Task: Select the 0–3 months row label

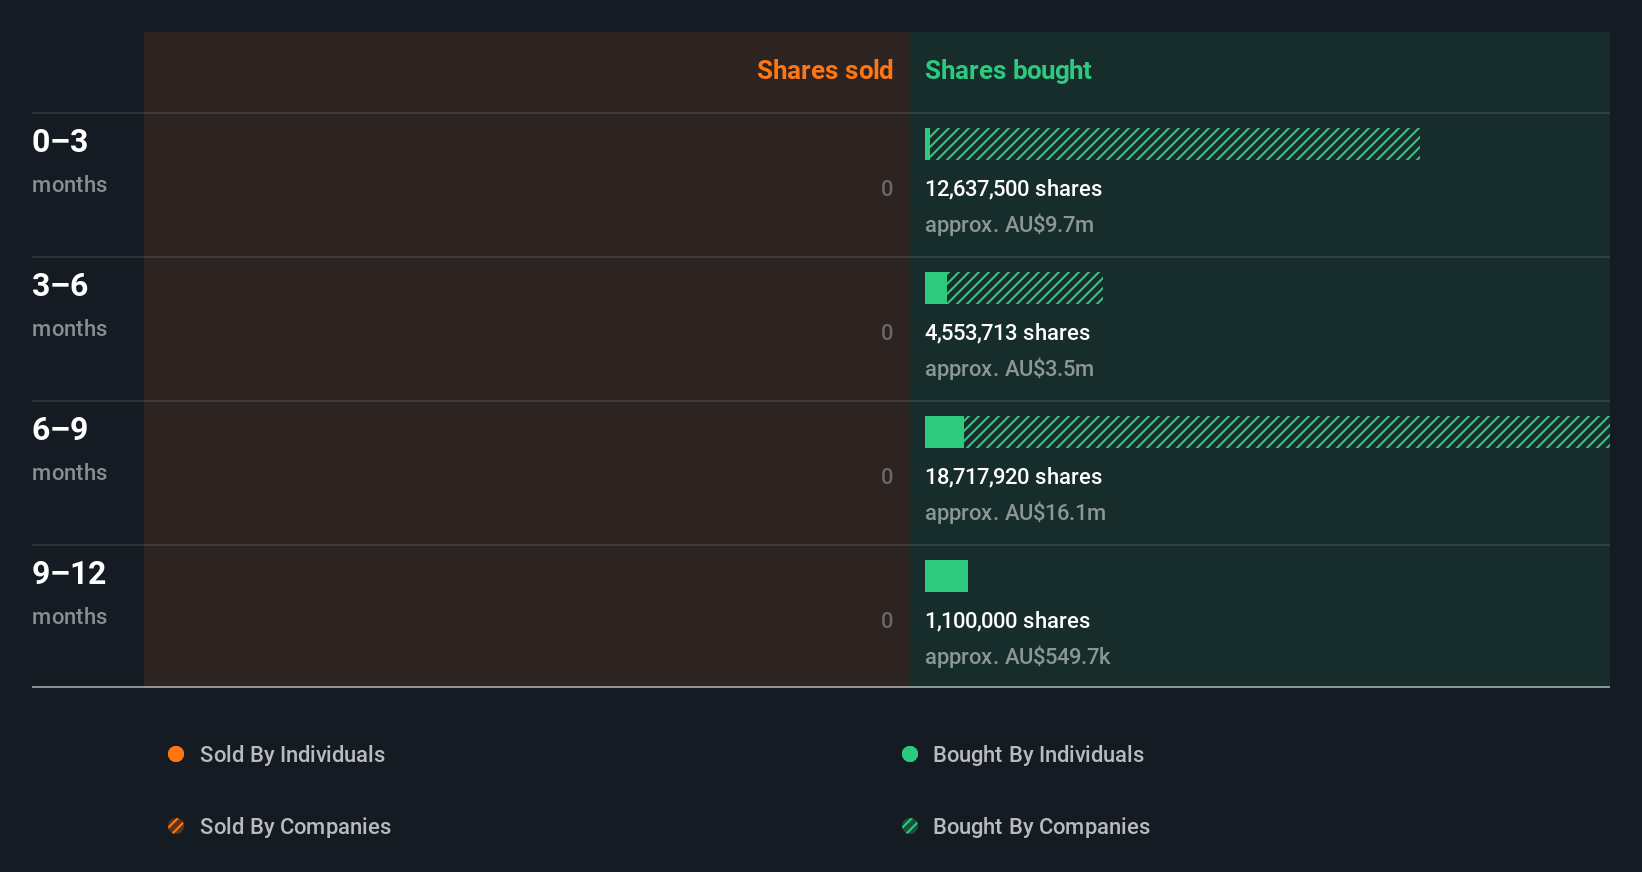Action: pos(69,160)
